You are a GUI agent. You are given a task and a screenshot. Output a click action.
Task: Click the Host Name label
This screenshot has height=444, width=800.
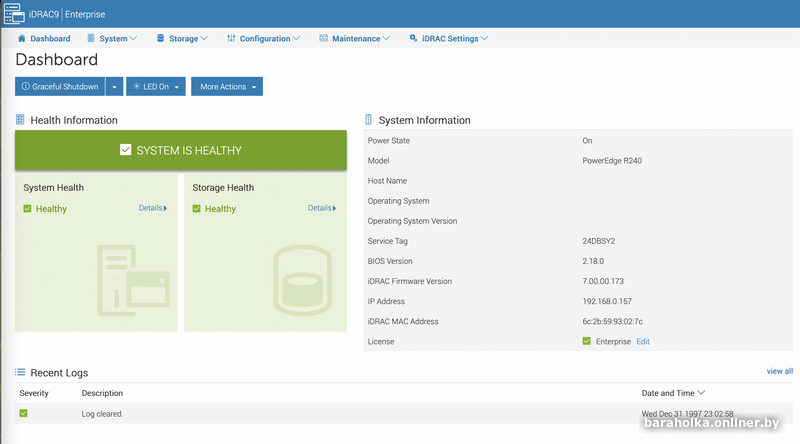click(387, 181)
